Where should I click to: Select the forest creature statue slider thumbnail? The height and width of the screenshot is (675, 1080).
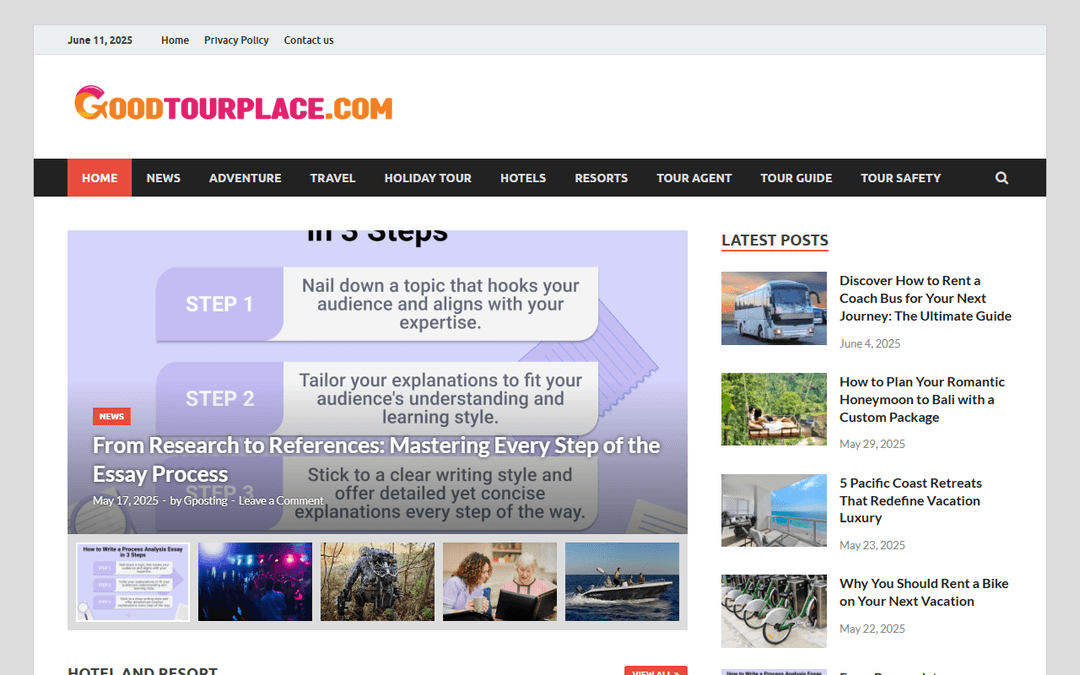tap(377, 581)
